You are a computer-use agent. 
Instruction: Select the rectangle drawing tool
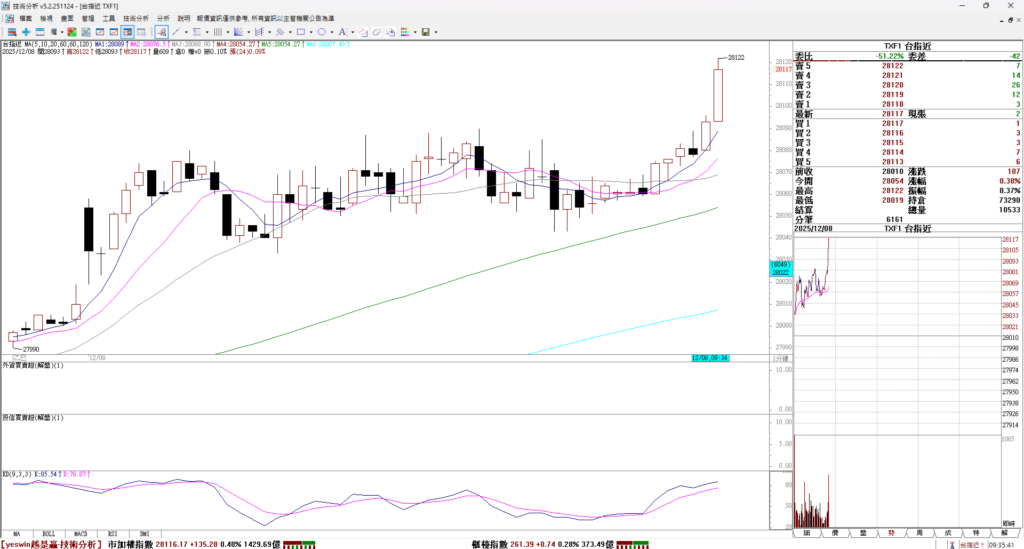tap(300, 32)
